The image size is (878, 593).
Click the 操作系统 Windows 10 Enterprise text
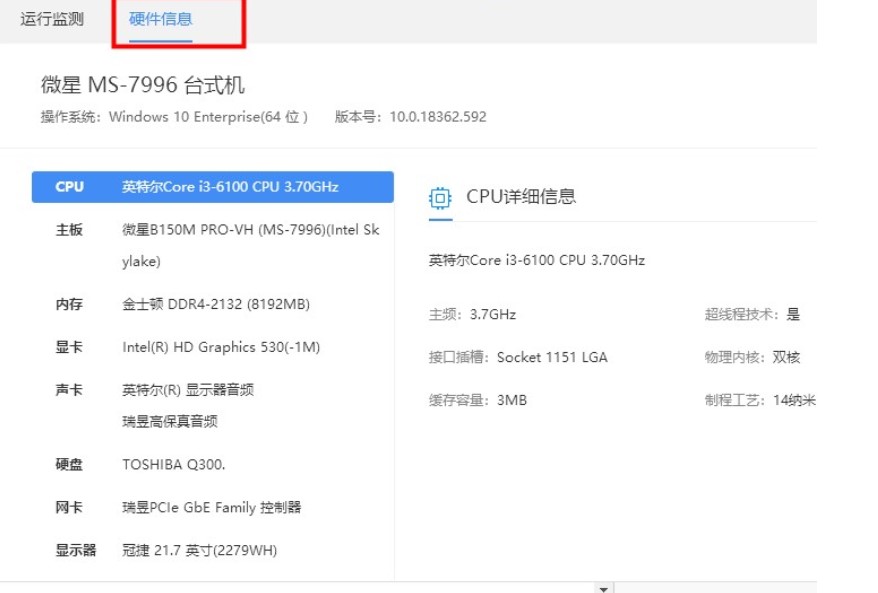coord(174,117)
